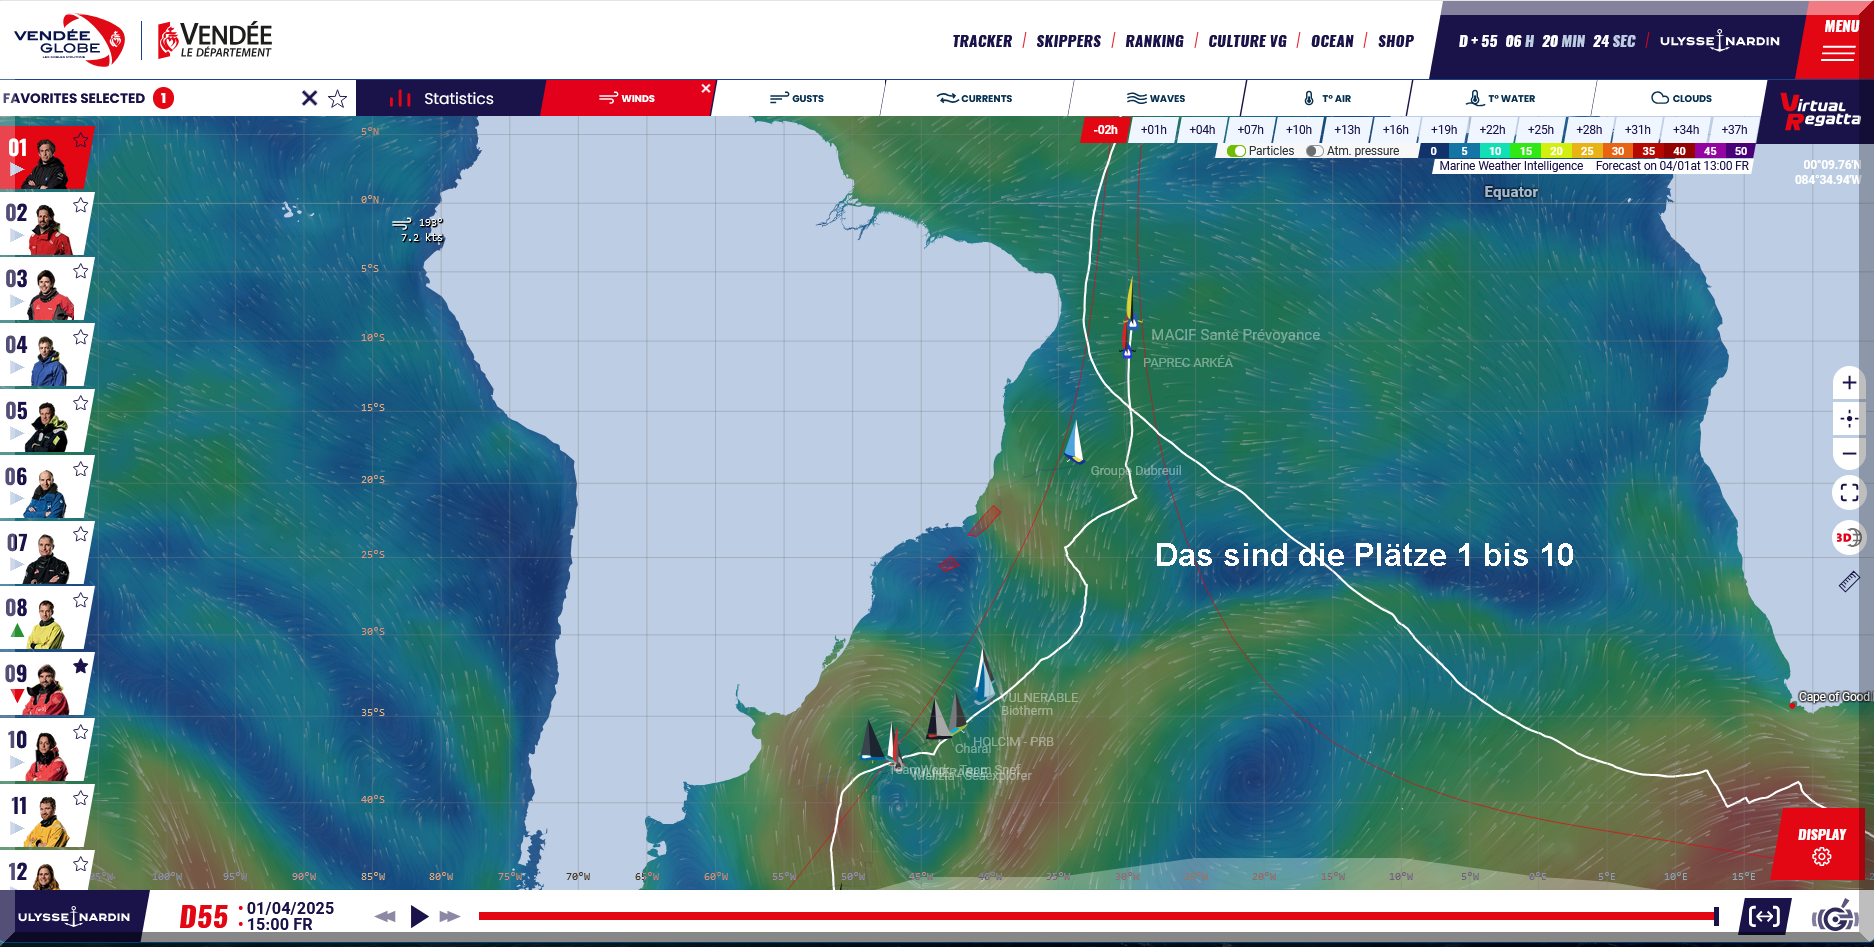The image size is (1874, 947).
Task: Clear favorites with the X icon
Action: (x=309, y=98)
